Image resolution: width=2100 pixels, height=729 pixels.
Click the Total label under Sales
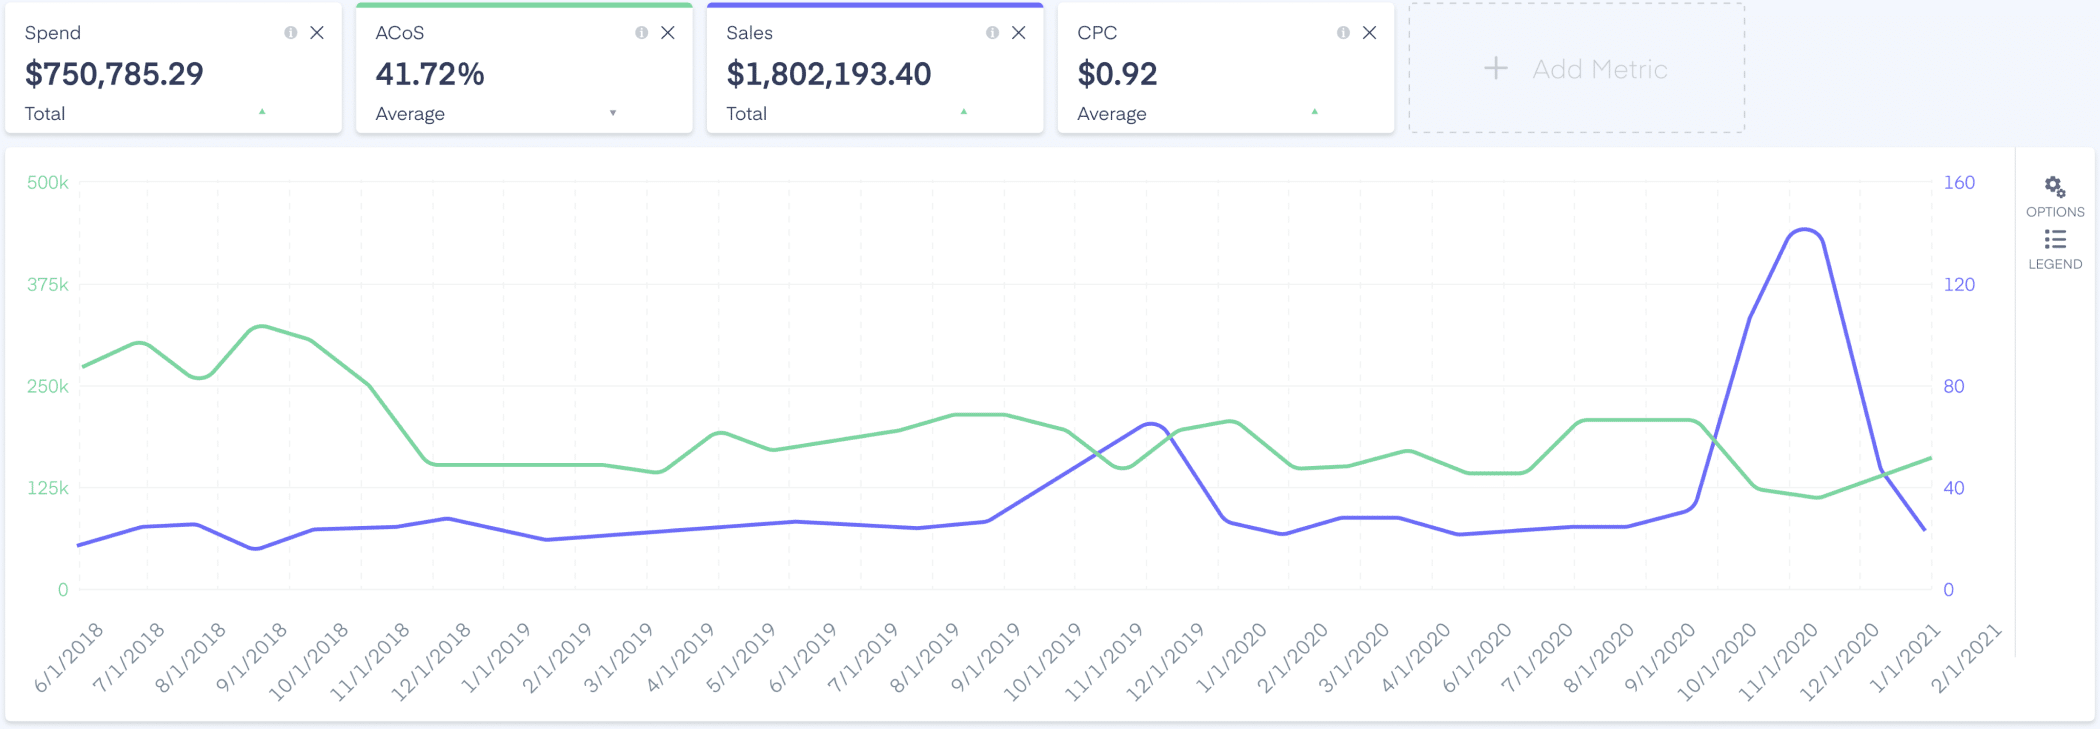point(747,114)
